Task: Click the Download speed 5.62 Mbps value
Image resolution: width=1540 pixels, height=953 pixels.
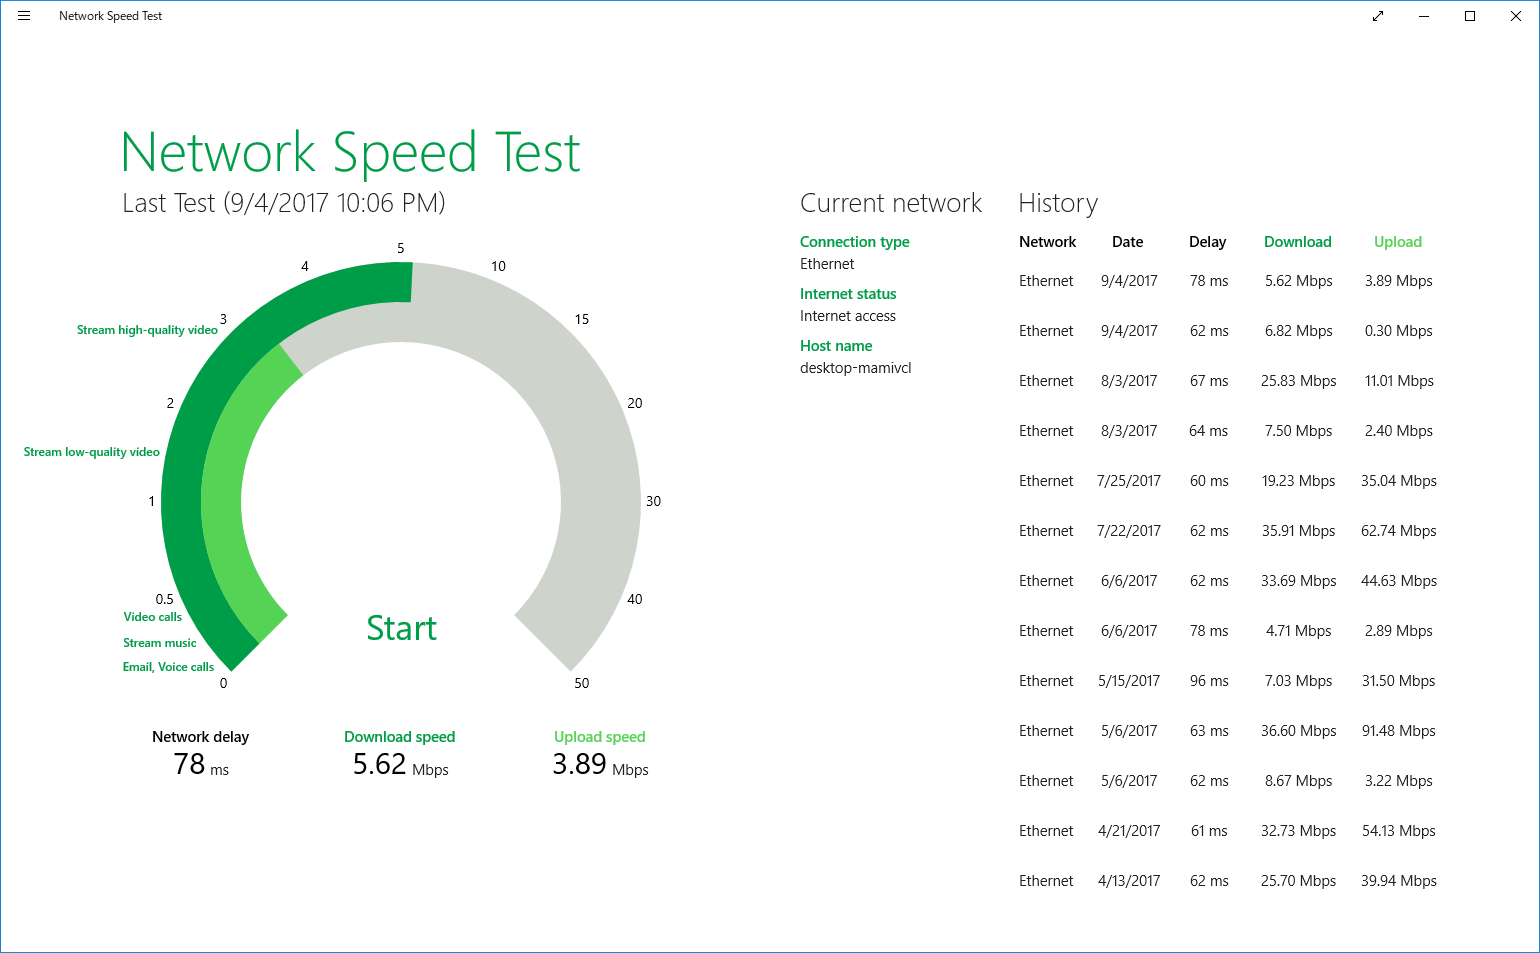Action: pyautogui.click(x=400, y=765)
